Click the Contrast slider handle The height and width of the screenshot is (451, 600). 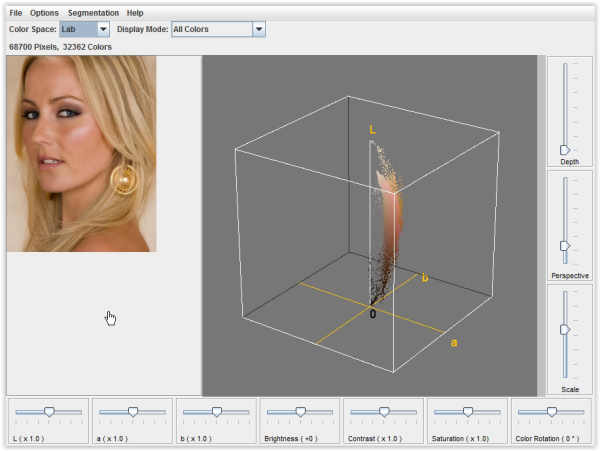[x=384, y=411]
